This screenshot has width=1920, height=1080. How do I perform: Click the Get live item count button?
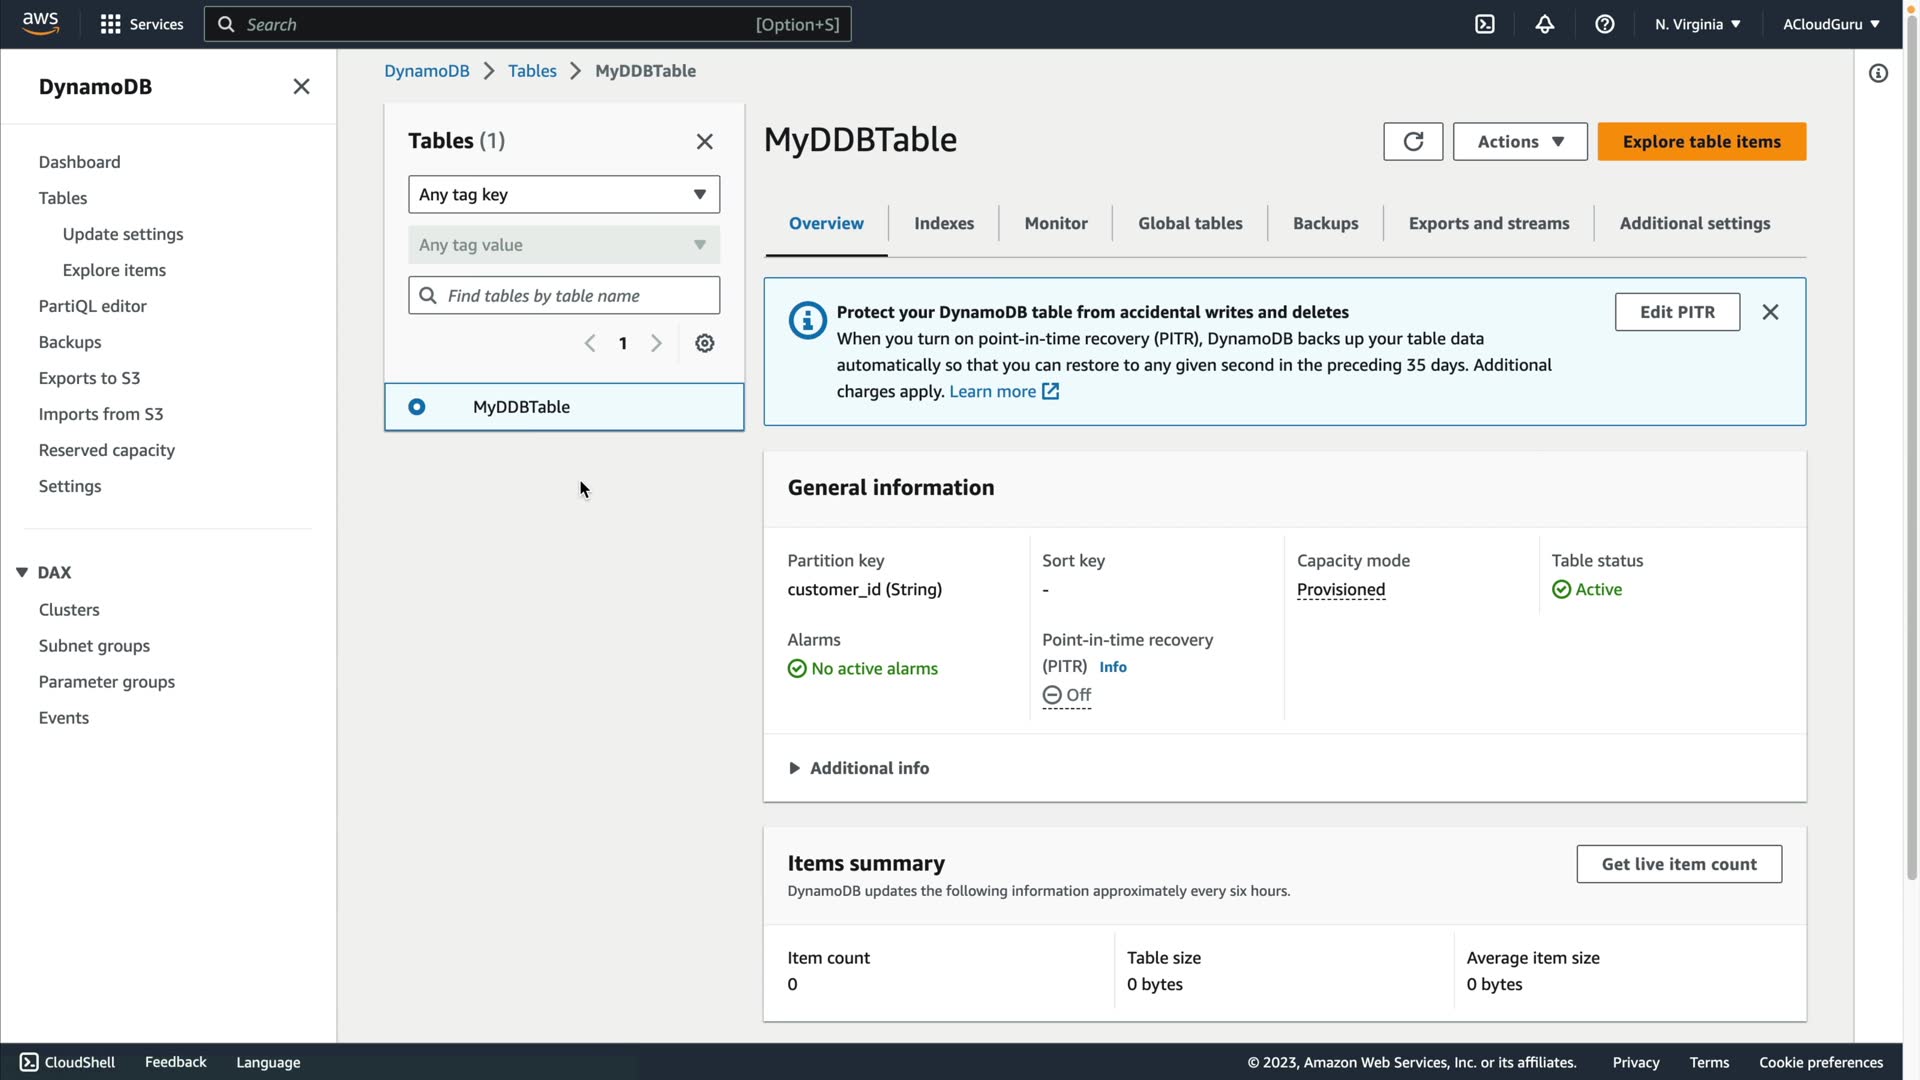click(1678, 864)
